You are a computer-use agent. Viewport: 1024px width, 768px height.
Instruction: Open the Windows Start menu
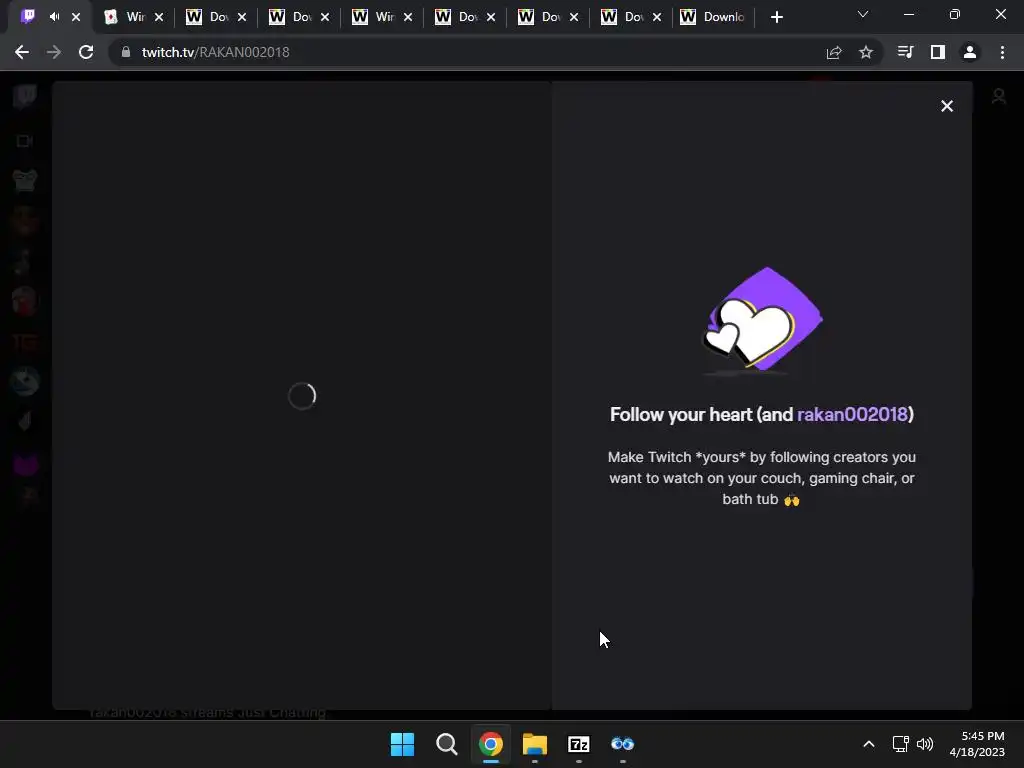coord(402,744)
